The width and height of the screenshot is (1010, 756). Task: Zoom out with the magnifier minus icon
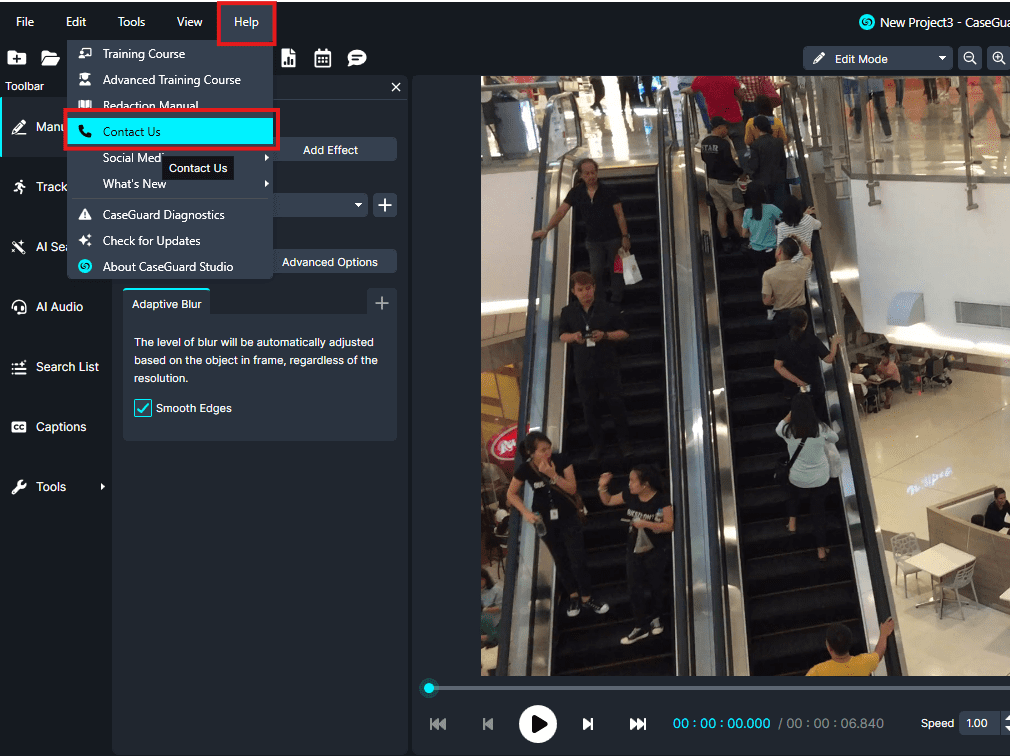pyautogui.click(x=970, y=58)
